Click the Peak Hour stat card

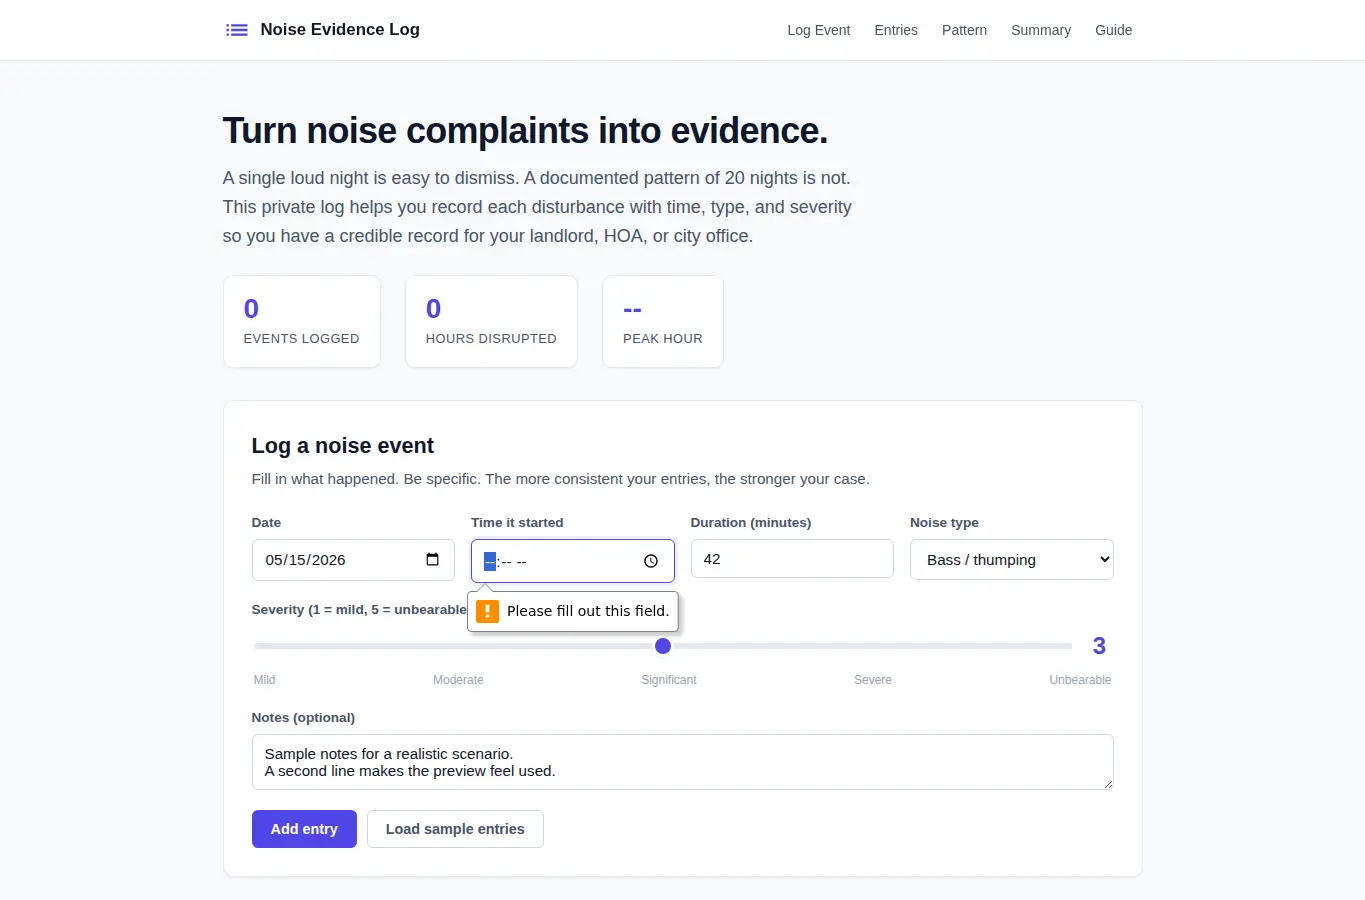click(x=663, y=322)
